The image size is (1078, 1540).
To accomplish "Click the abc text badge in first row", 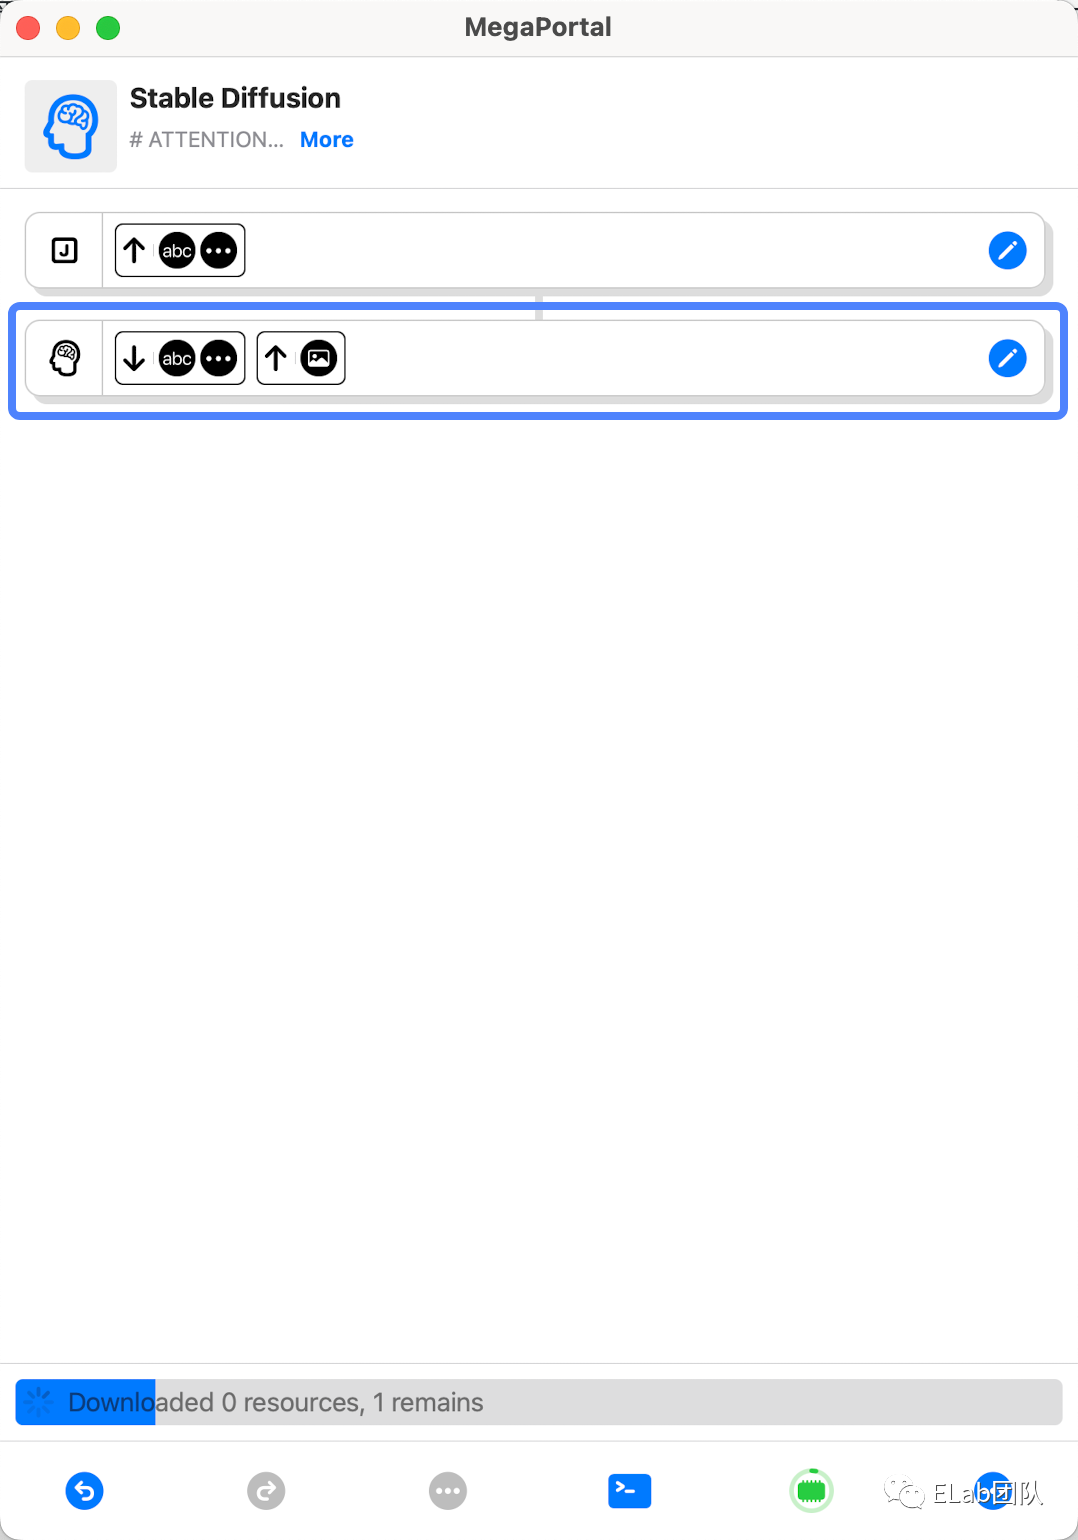I will 177,250.
